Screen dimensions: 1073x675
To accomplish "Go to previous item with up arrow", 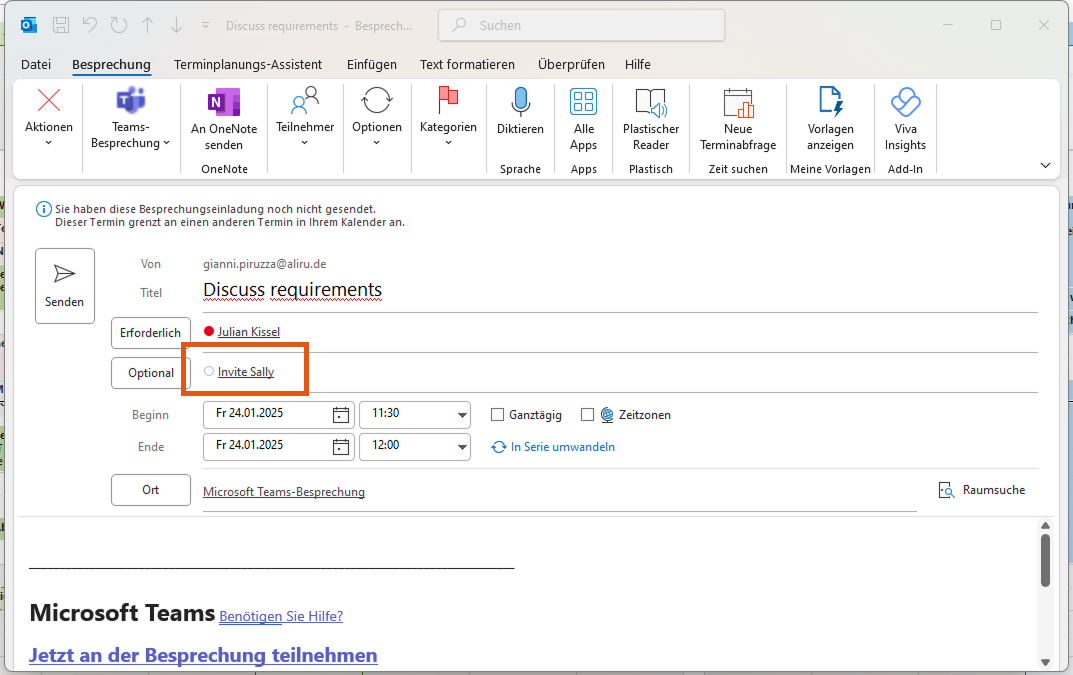I will [x=148, y=25].
